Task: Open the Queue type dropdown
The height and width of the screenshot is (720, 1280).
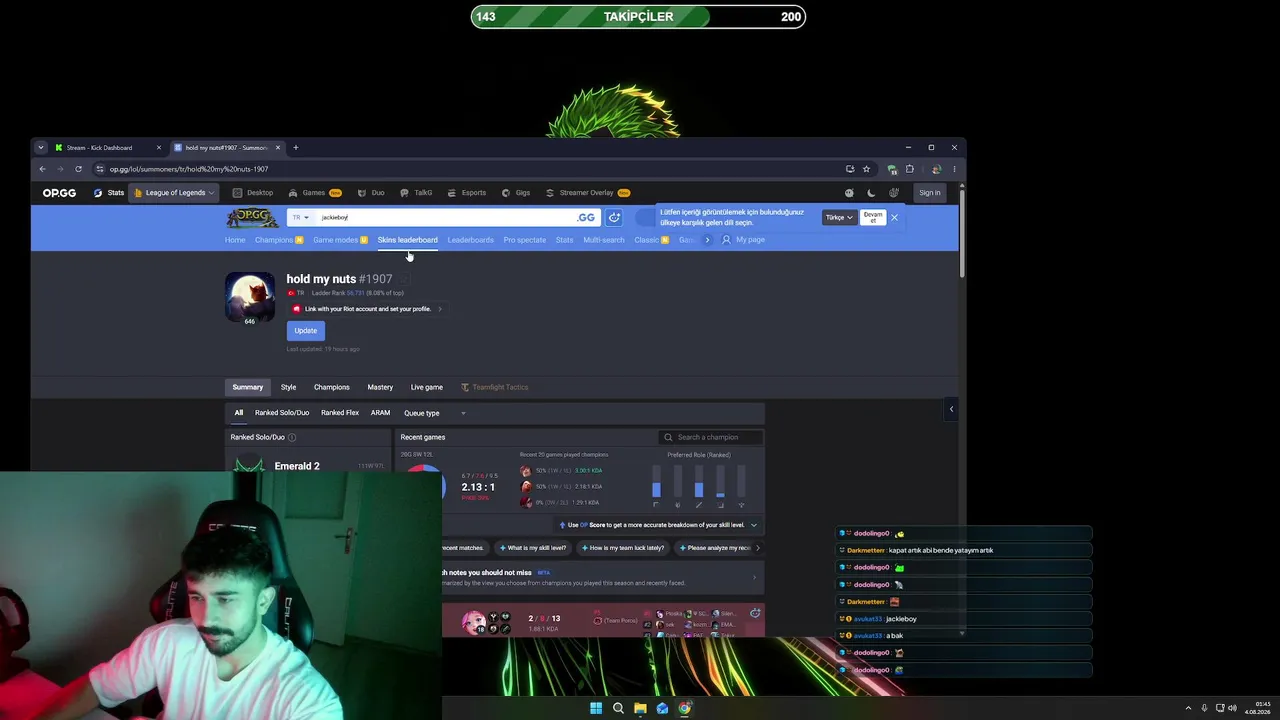Action: (x=434, y=413)
